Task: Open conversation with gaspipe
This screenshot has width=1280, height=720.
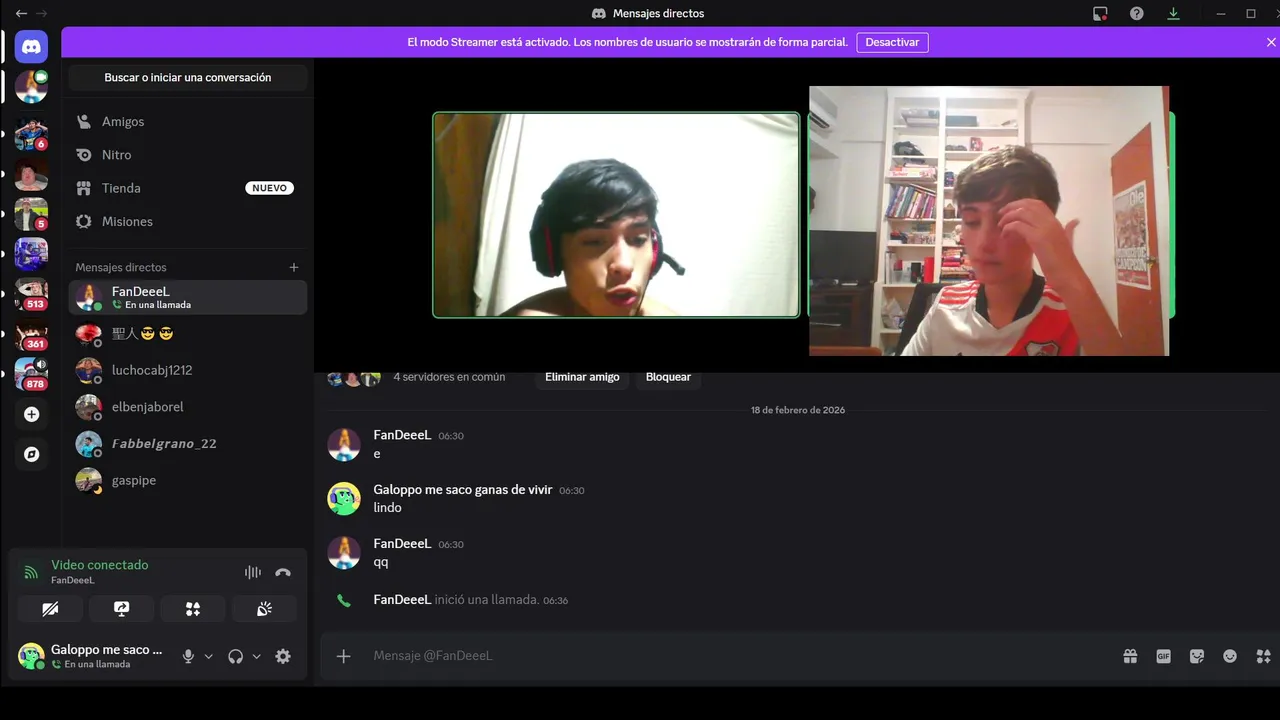Action: click(x=188, y=480)
